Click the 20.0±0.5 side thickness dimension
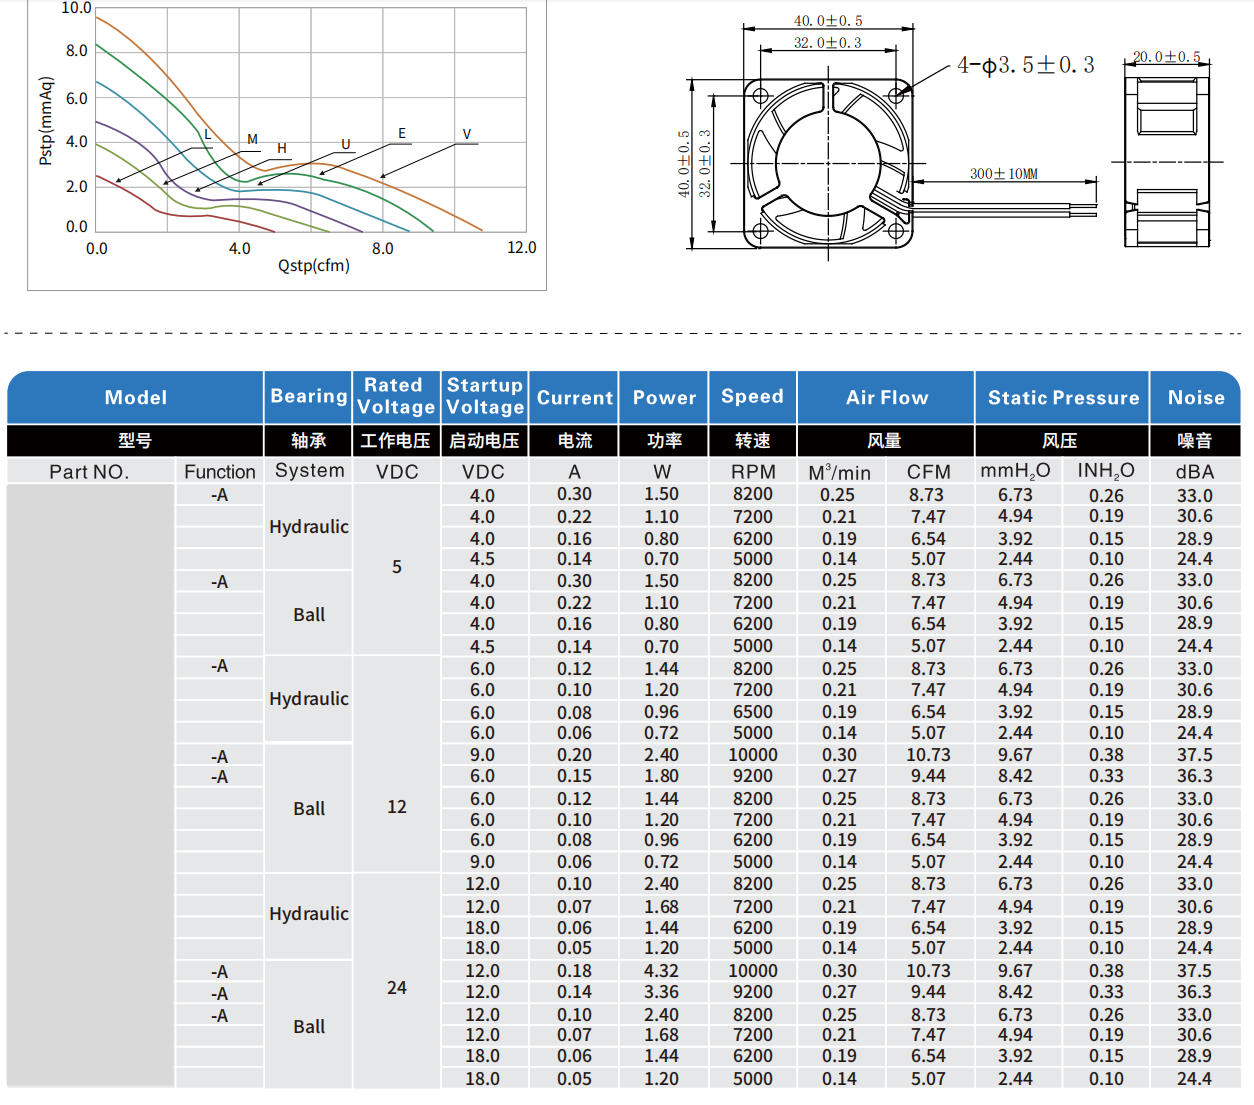 point(1166,57)
